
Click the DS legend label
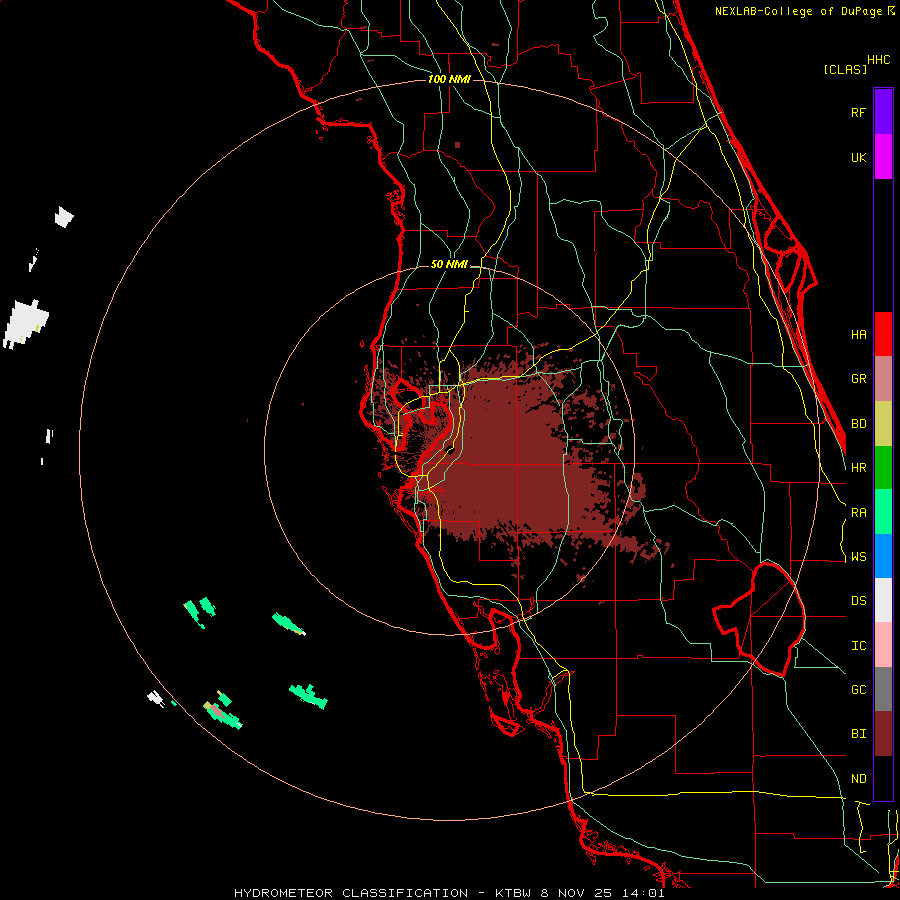click(x=858, y=601)
